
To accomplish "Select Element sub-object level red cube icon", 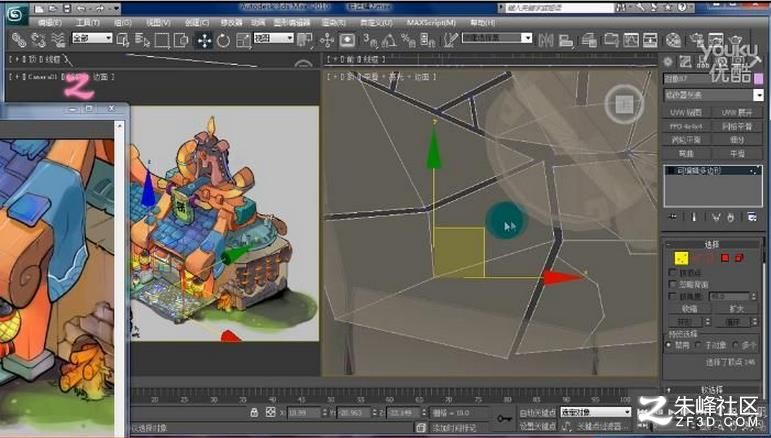I will 739,258.
